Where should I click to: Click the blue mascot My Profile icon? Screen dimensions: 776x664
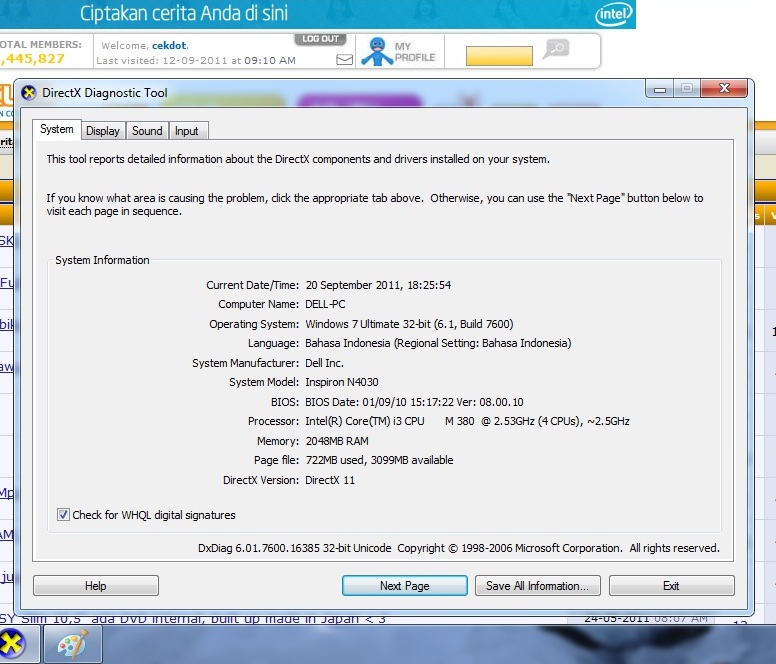377,51
